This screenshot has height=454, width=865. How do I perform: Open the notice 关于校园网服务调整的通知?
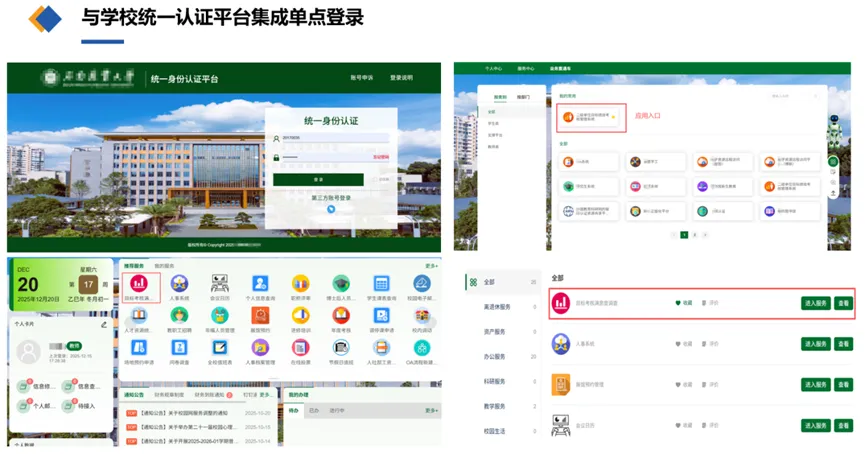click(x=183, y=413)
